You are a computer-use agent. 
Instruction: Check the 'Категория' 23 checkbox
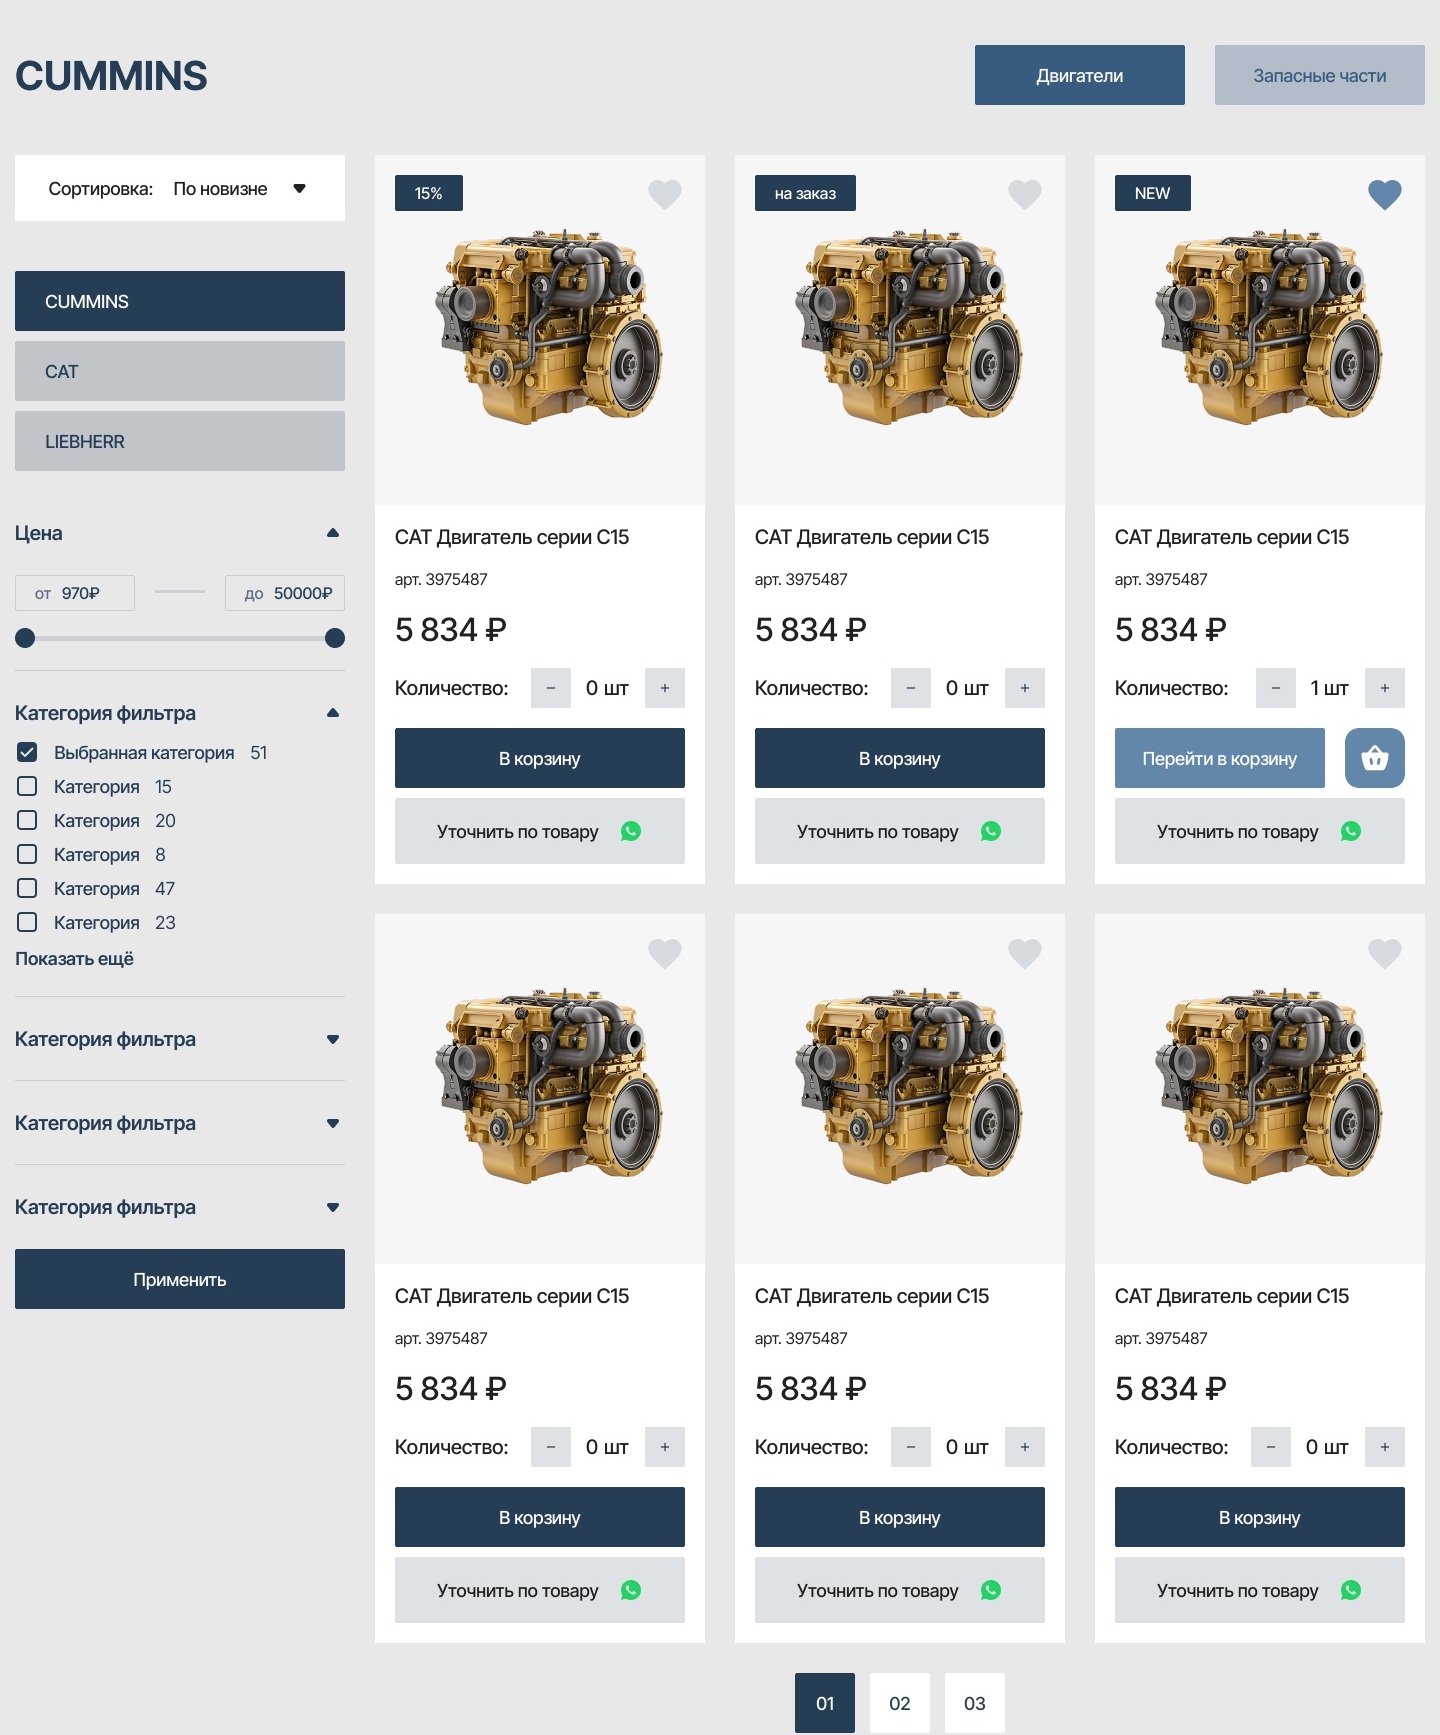pyautogui.click(x=27, y=922)
